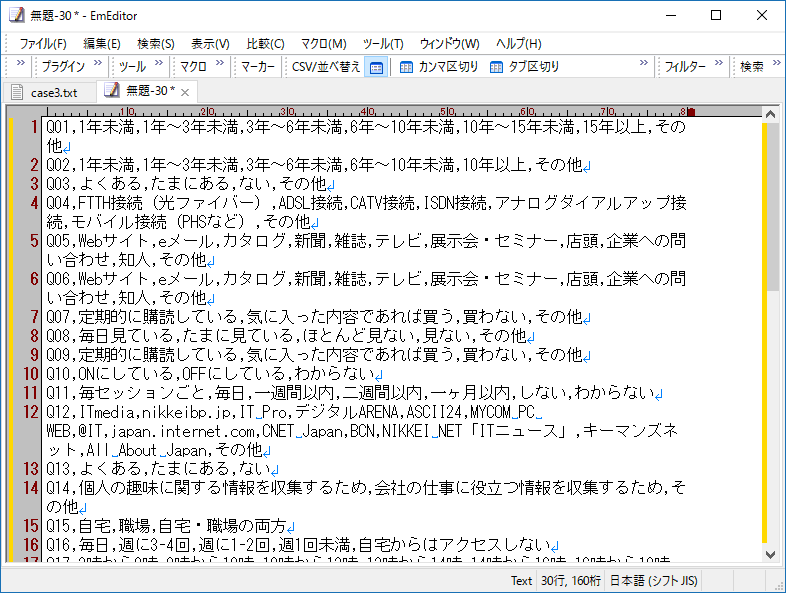Click the プラグイン toolbar label
786x593 pixels.
click(63, 67)
